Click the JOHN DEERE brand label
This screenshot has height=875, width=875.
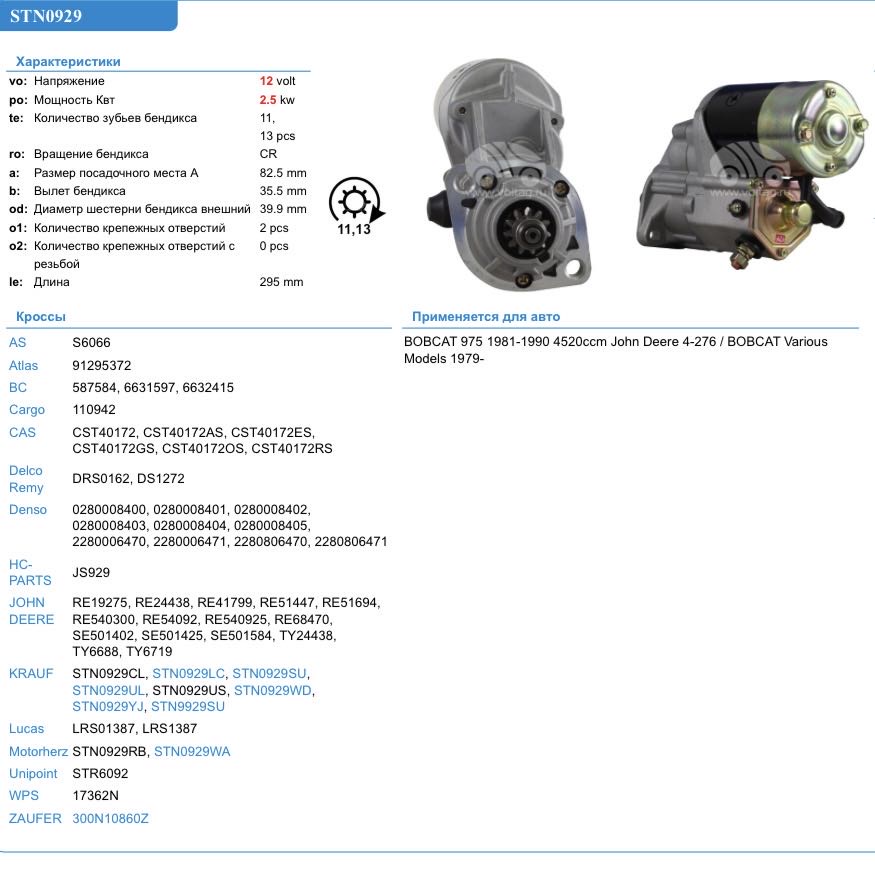pyautogui.click(x=27, y=611)
